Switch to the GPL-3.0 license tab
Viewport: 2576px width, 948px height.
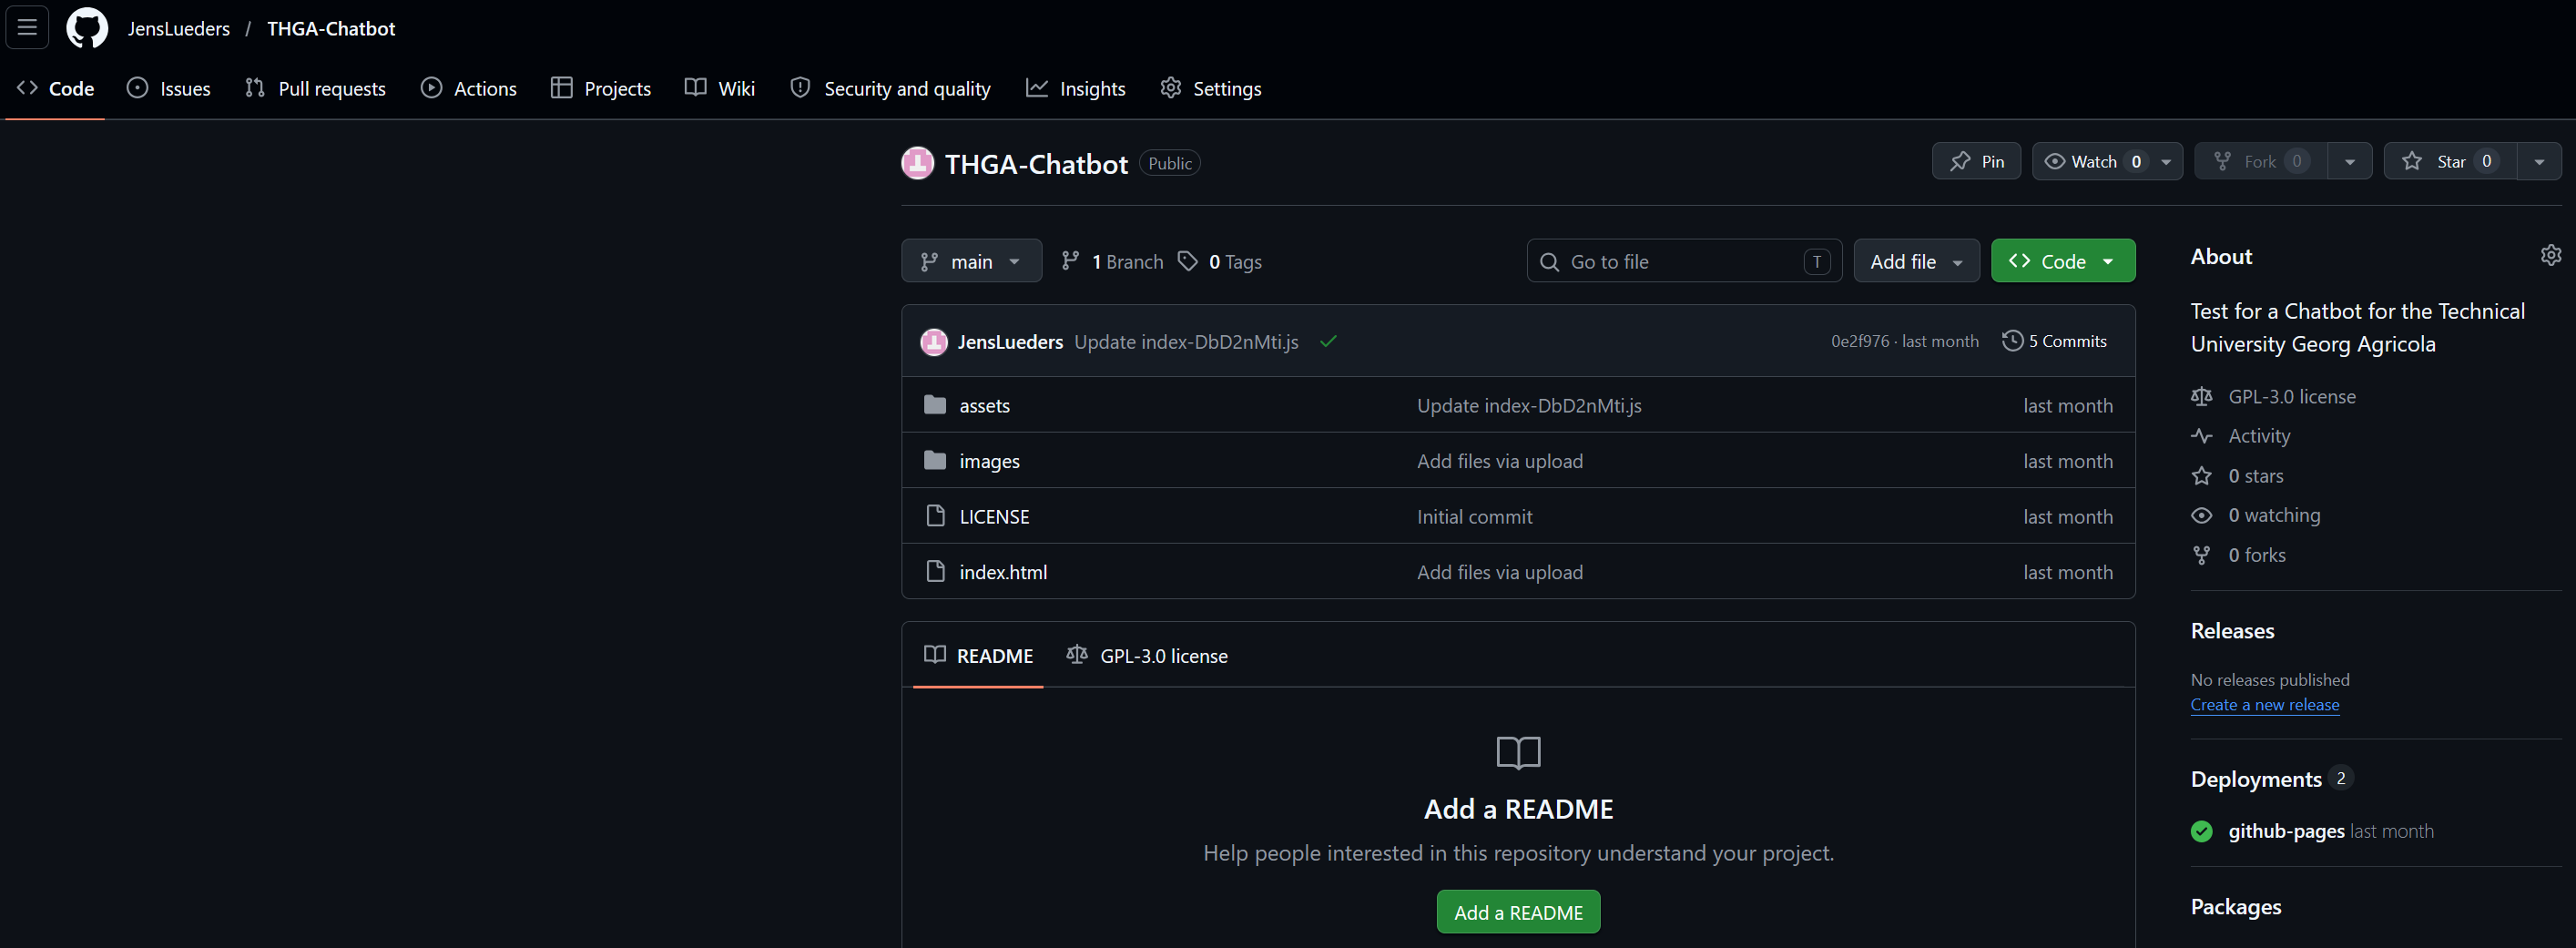tap(1146, 656)
